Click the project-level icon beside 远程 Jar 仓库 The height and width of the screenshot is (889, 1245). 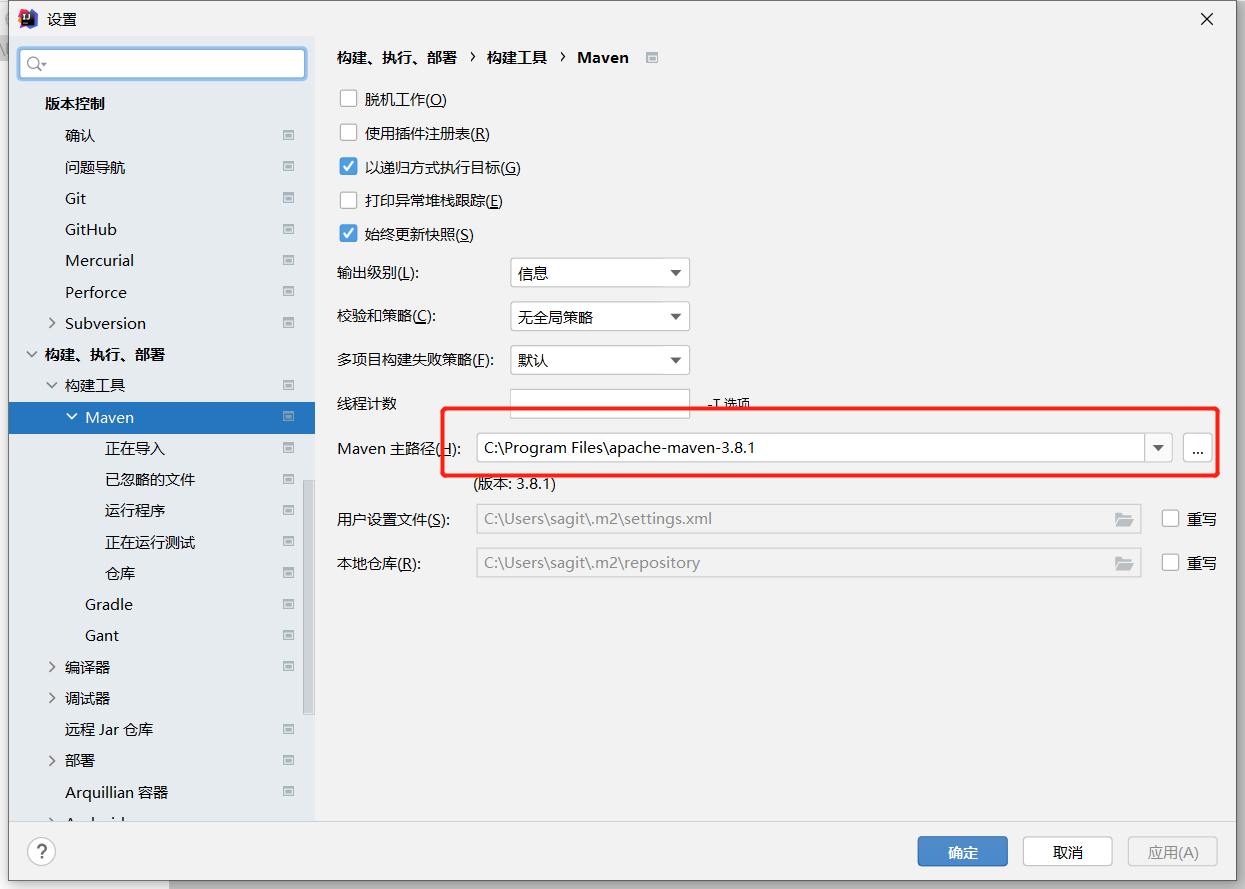(x=288, y=729)
